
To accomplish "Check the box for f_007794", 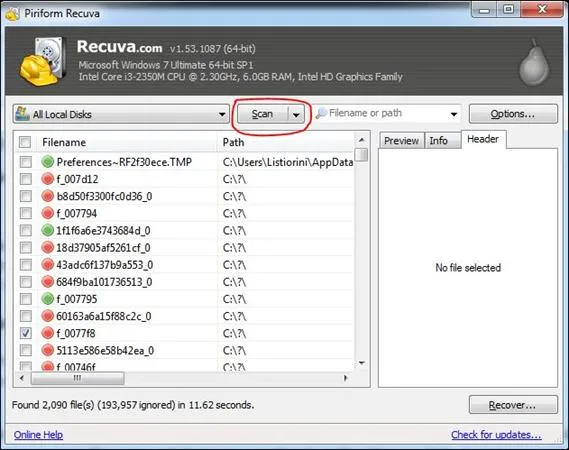I will click(25, 213).
